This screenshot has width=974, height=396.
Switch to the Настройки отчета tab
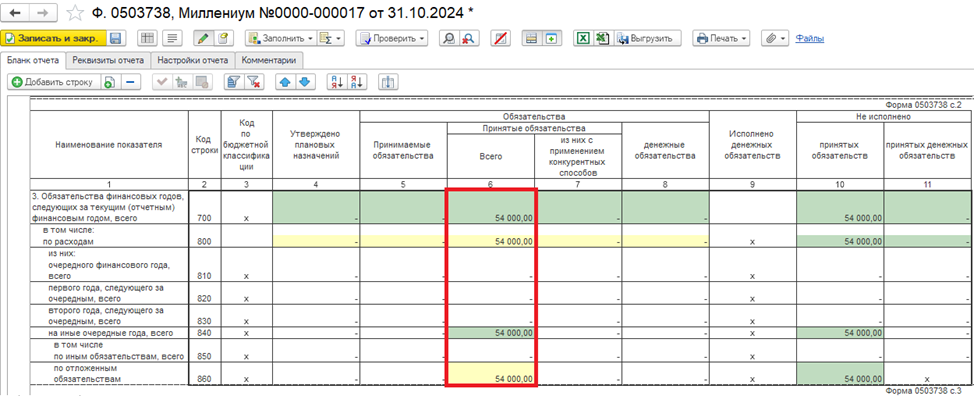(x=193, y=60)
